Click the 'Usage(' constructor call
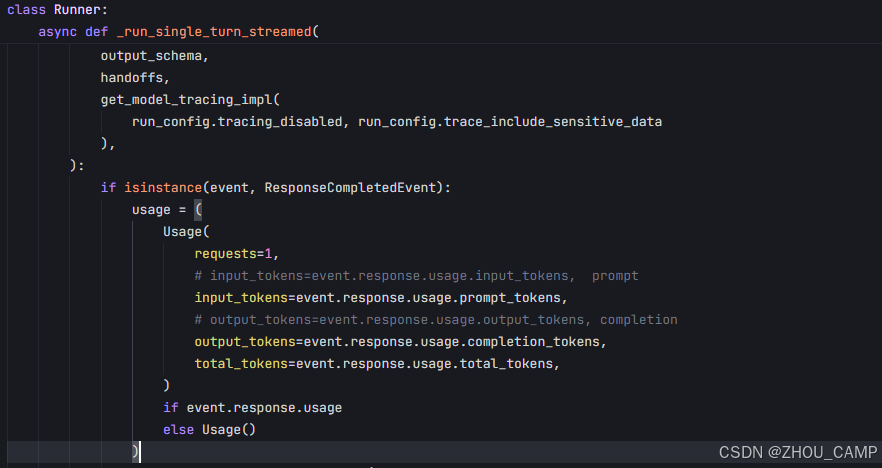 coord(186,232)
